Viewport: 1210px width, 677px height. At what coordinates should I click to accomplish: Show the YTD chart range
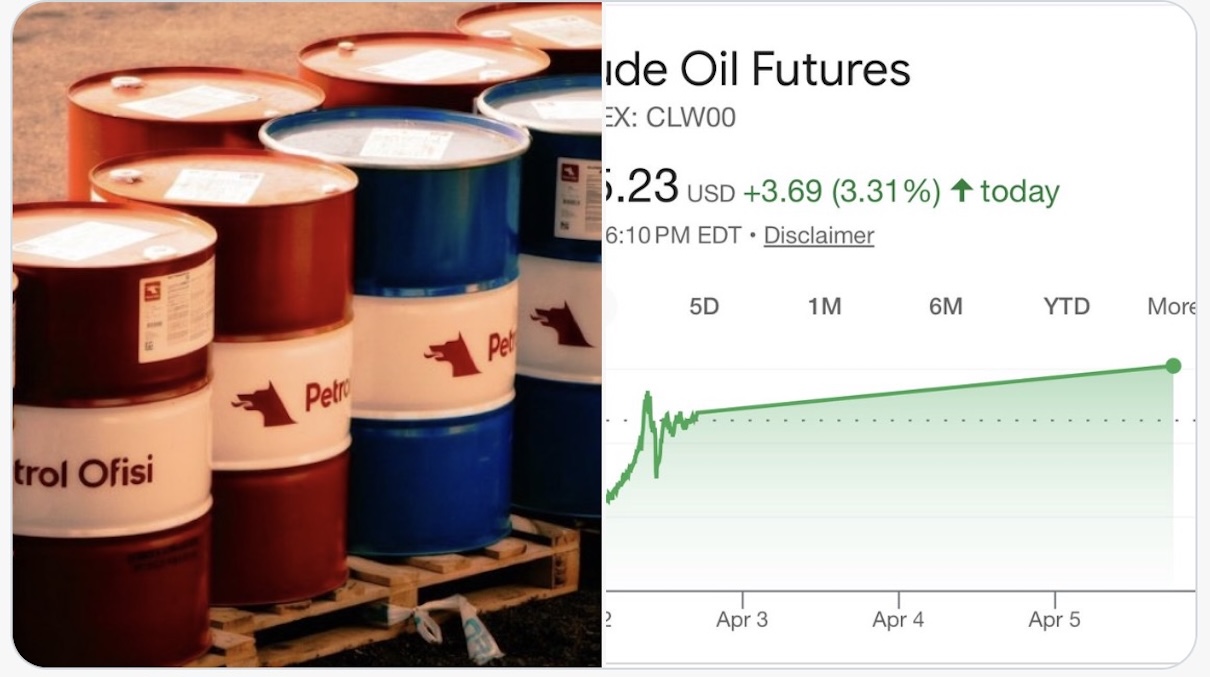click(1066, 306)
